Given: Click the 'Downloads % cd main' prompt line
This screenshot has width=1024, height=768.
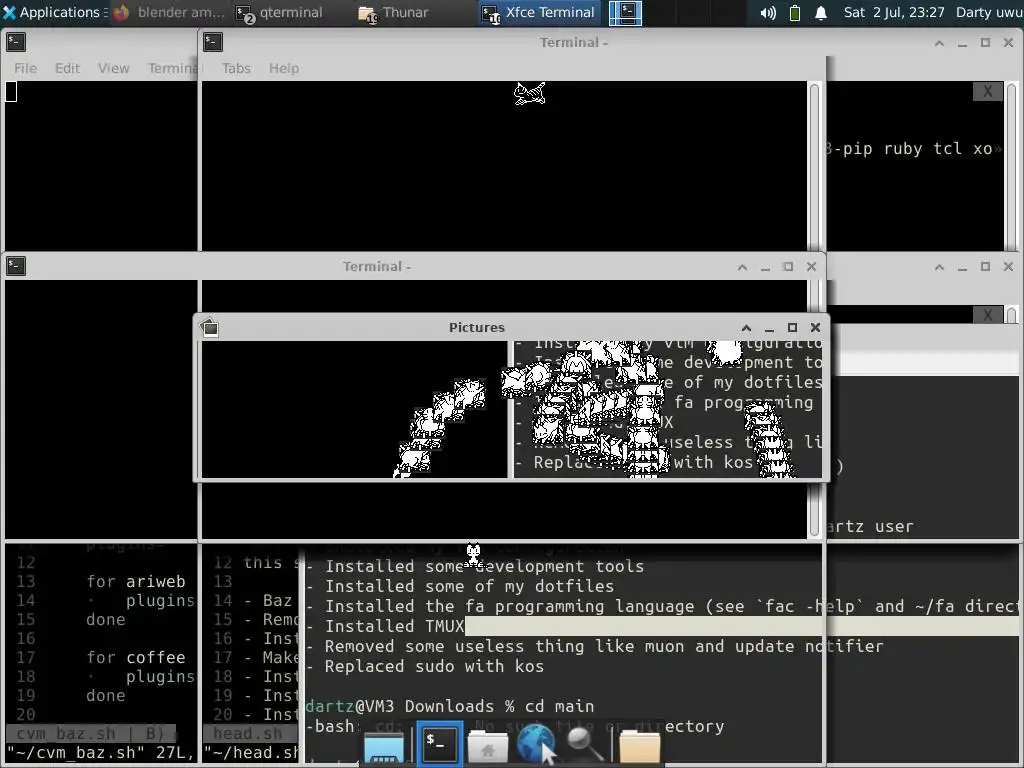Looking at the screenshot, I should tap(449, 706).
